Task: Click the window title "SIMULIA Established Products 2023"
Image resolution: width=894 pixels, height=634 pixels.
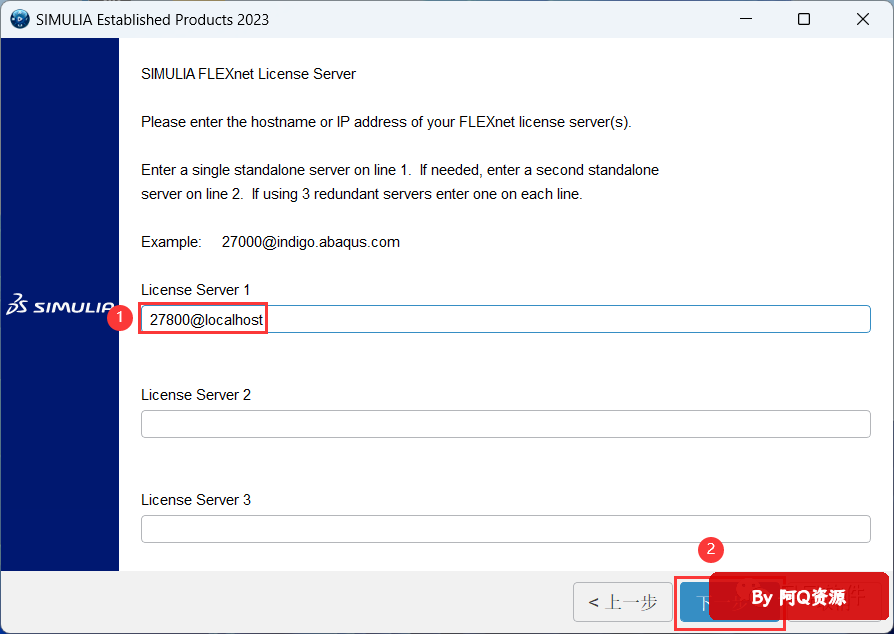Action: click(x=152, y=19)
